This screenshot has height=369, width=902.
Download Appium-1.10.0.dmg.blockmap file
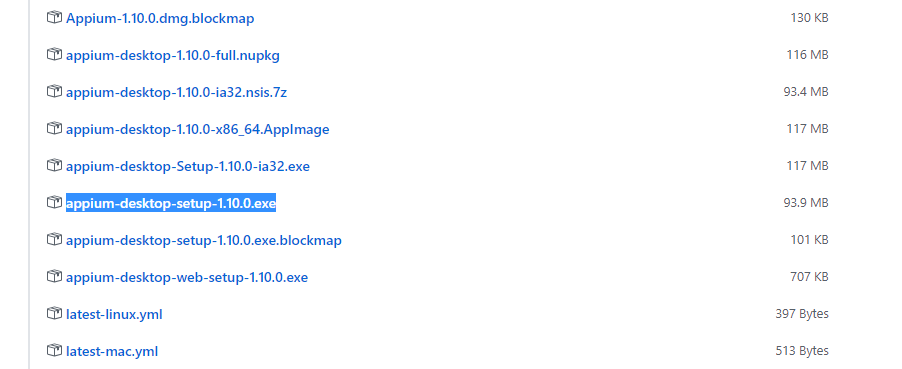[x=160, y=18]
